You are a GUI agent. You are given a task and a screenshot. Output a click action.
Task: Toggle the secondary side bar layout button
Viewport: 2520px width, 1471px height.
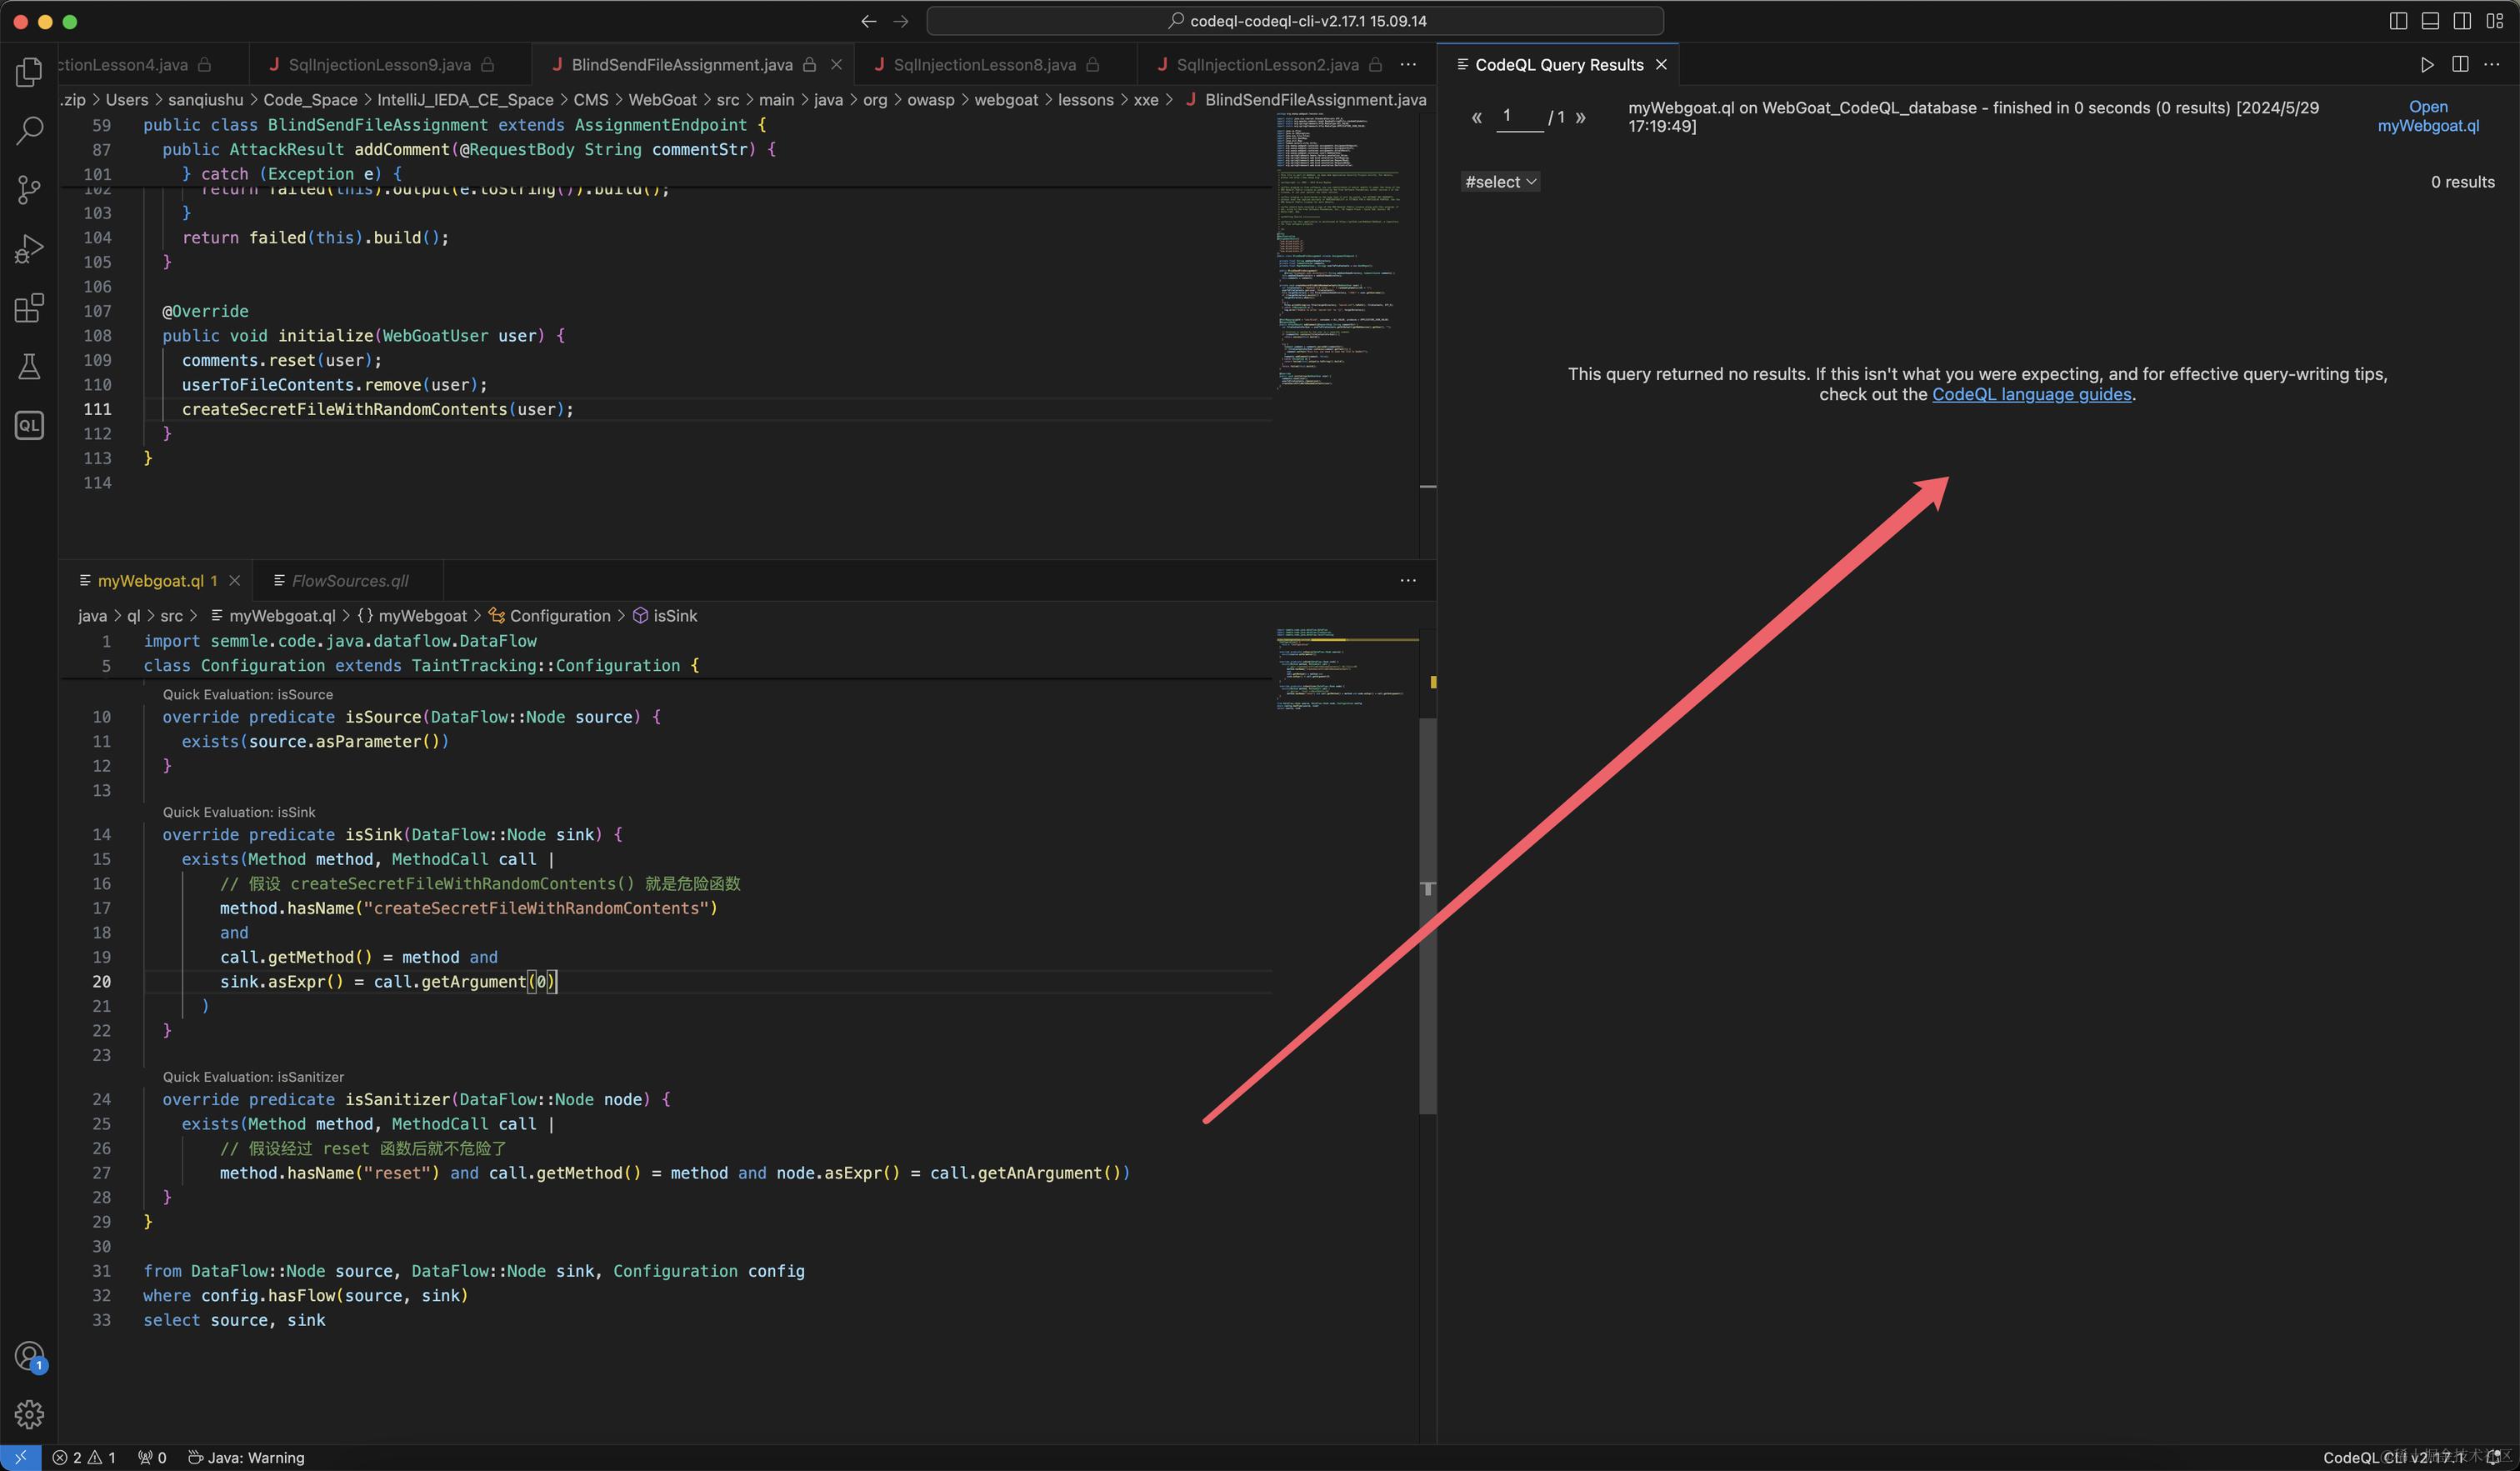[2462, 21]
